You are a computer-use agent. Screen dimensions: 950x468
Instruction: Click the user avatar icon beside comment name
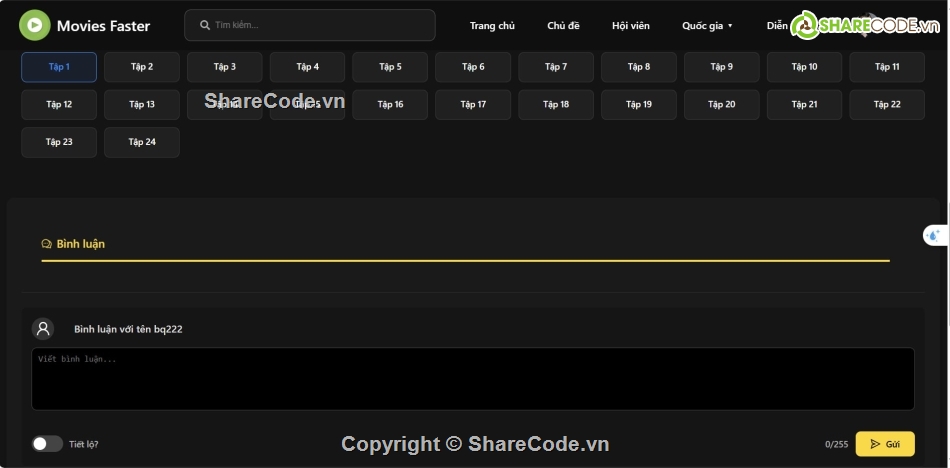click(43, 329)
